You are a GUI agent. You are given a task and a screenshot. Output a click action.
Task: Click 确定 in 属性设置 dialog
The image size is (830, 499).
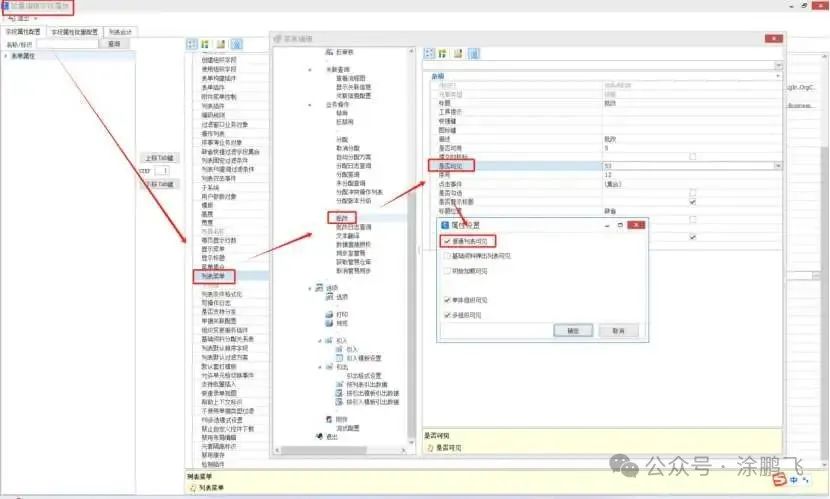(x=573, y=331)
